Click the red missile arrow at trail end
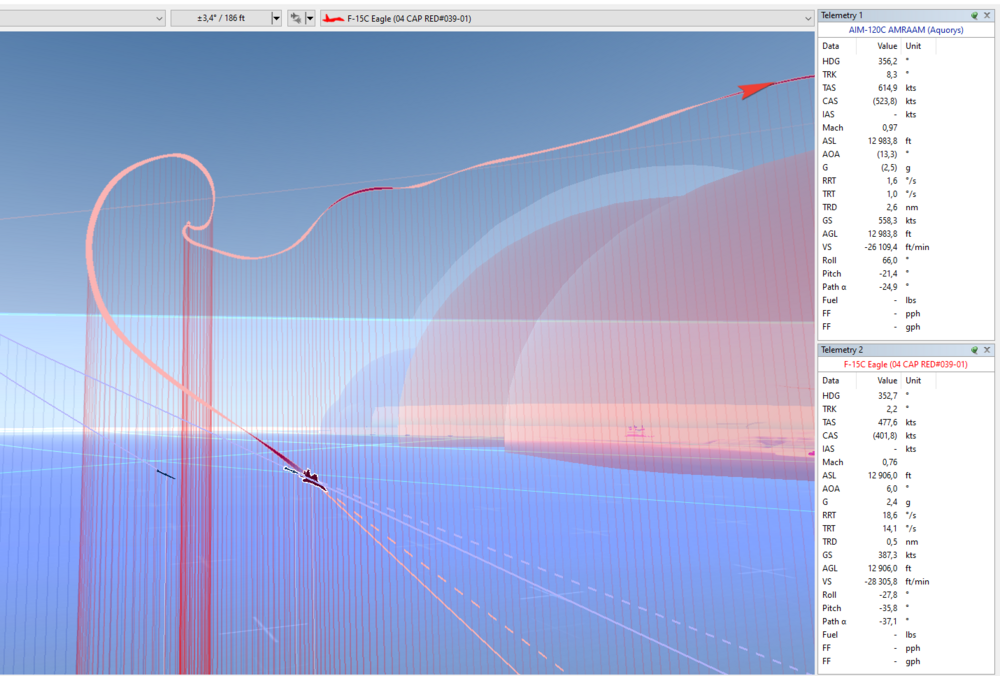 (756, 89)
